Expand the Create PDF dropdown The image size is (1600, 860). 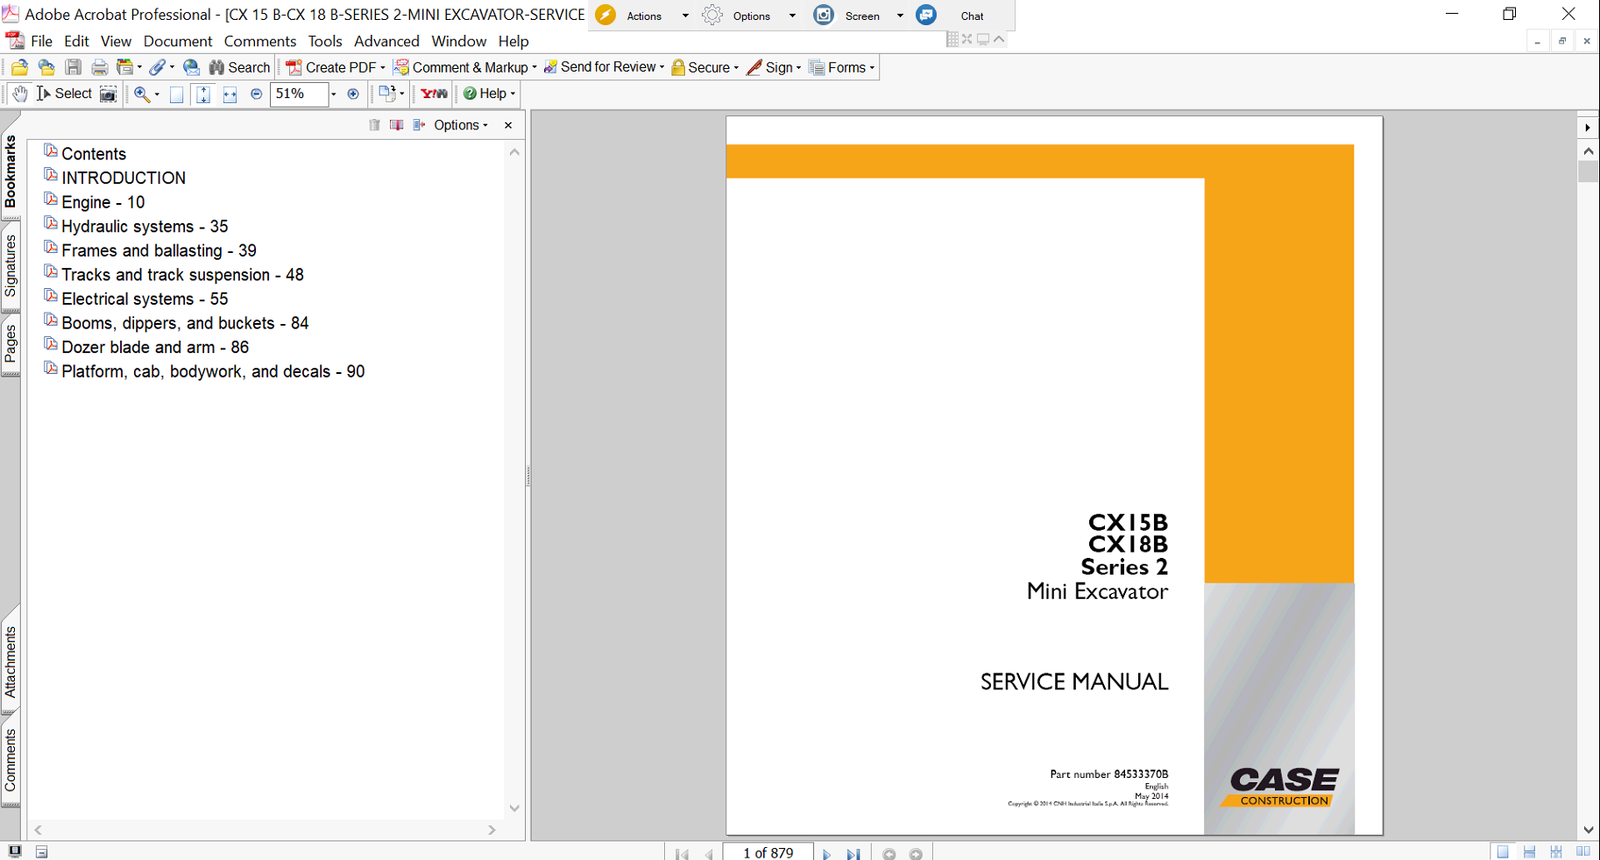click(383, 68)
